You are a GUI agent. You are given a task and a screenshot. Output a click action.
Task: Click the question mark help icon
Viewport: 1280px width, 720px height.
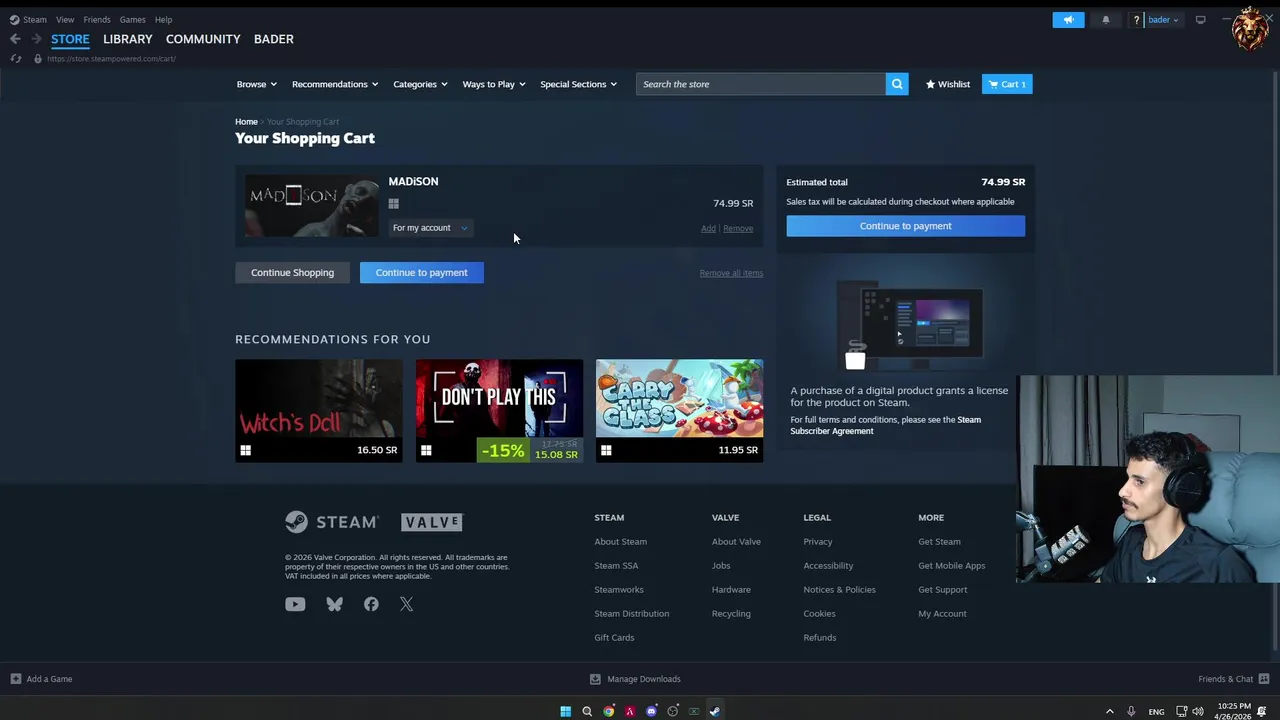coord(1136,20)
